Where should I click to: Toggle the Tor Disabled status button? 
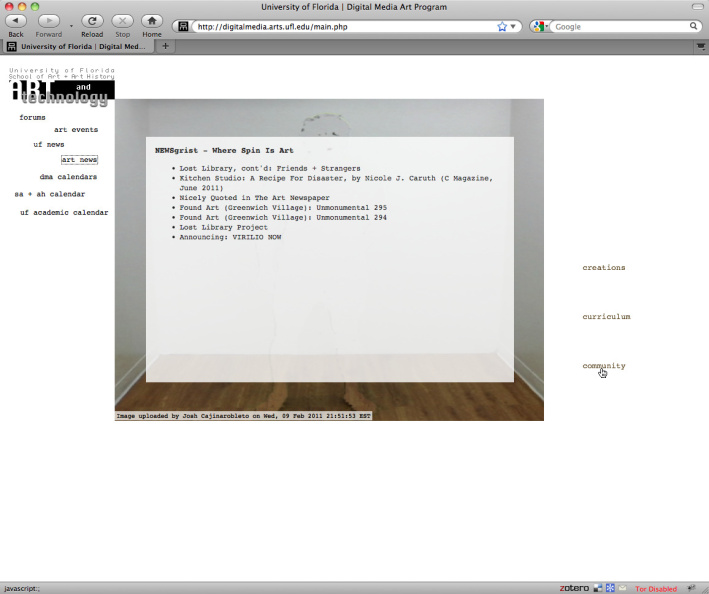click(x=656, y=589)
